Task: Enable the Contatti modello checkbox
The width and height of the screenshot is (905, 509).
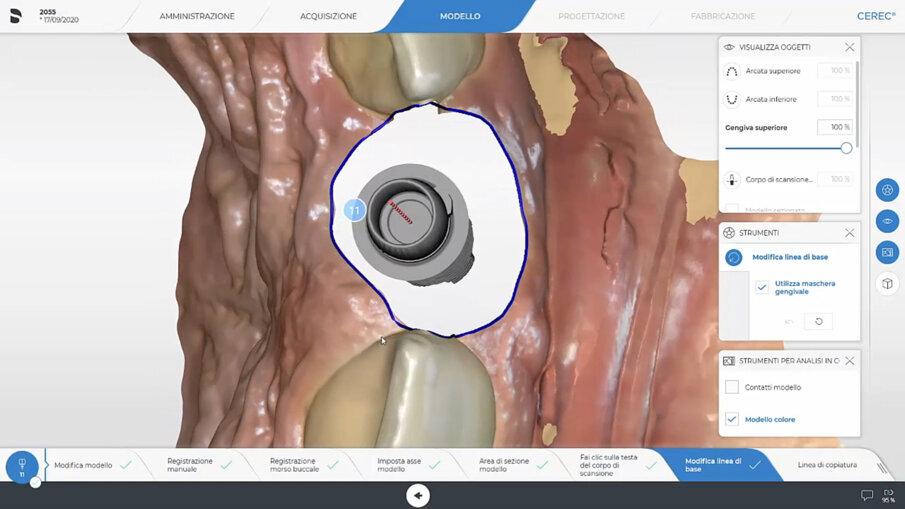Action: (x=732, y=387)
